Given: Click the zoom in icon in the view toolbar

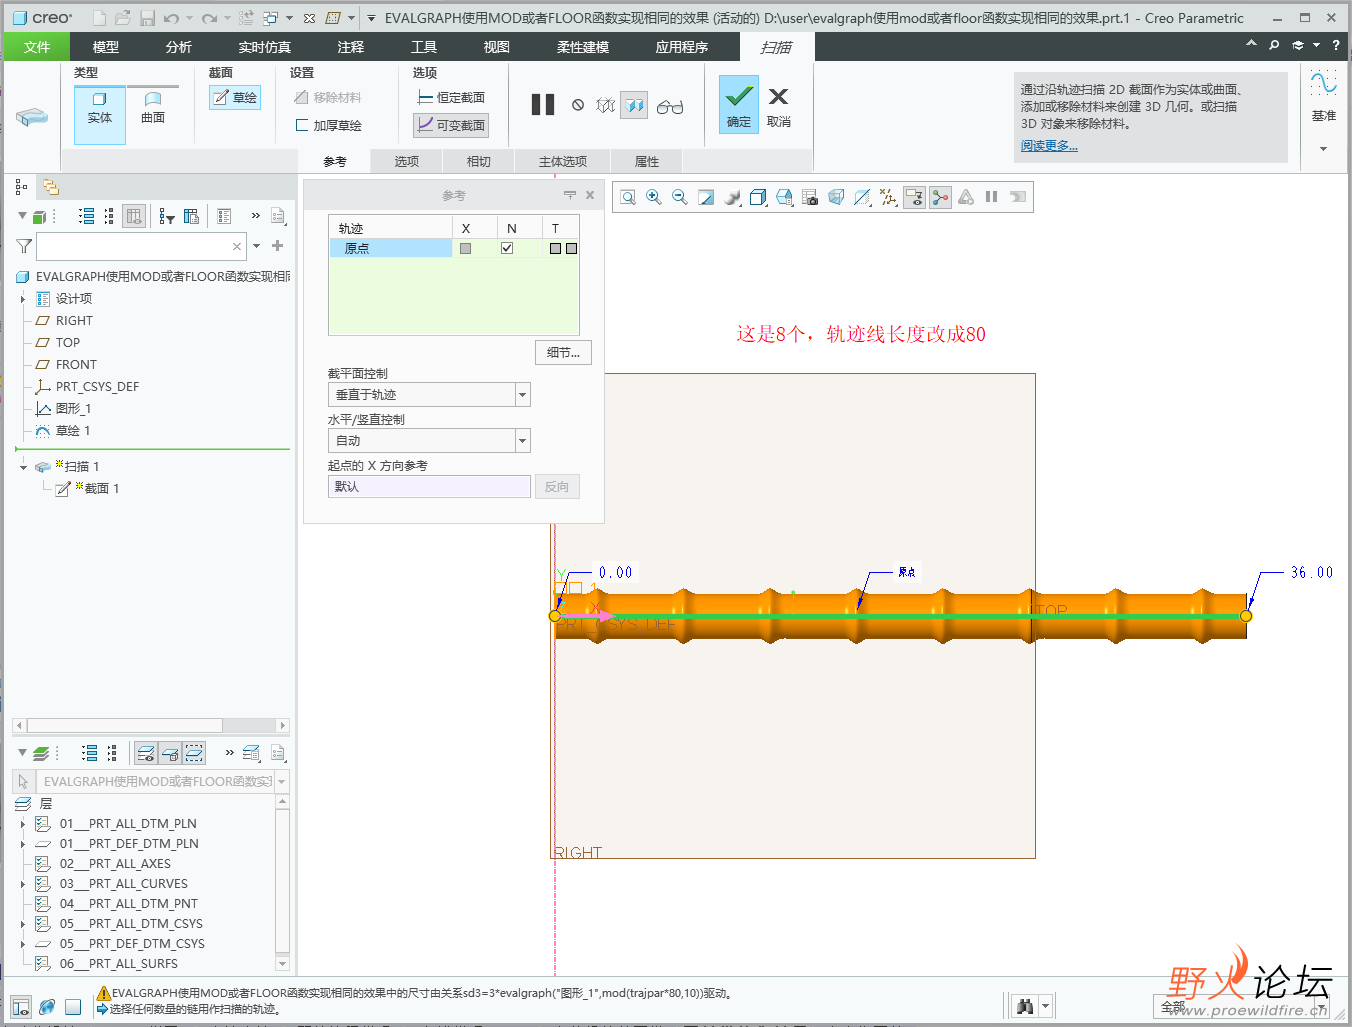Looking at the screenshot, I should [654, 198].
